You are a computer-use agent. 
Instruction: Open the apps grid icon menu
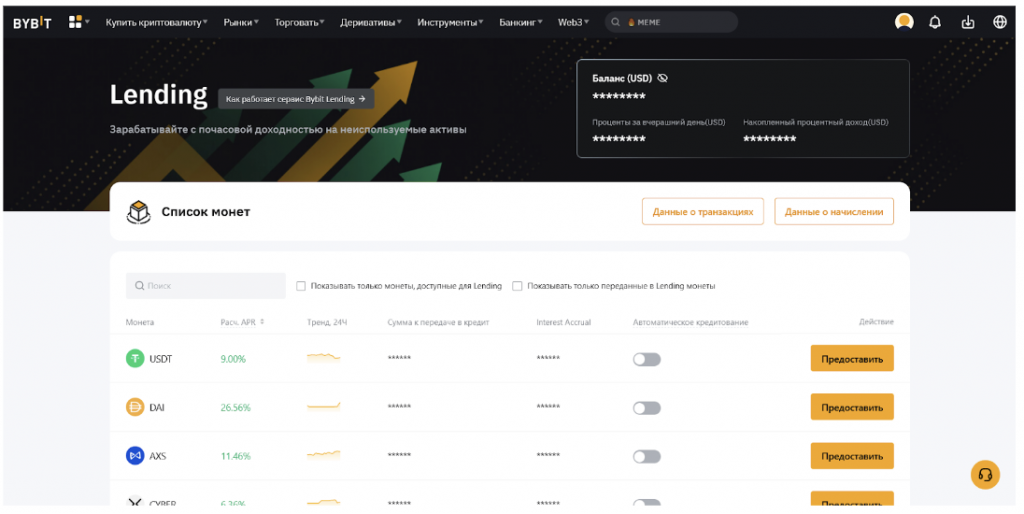(76, 22)
